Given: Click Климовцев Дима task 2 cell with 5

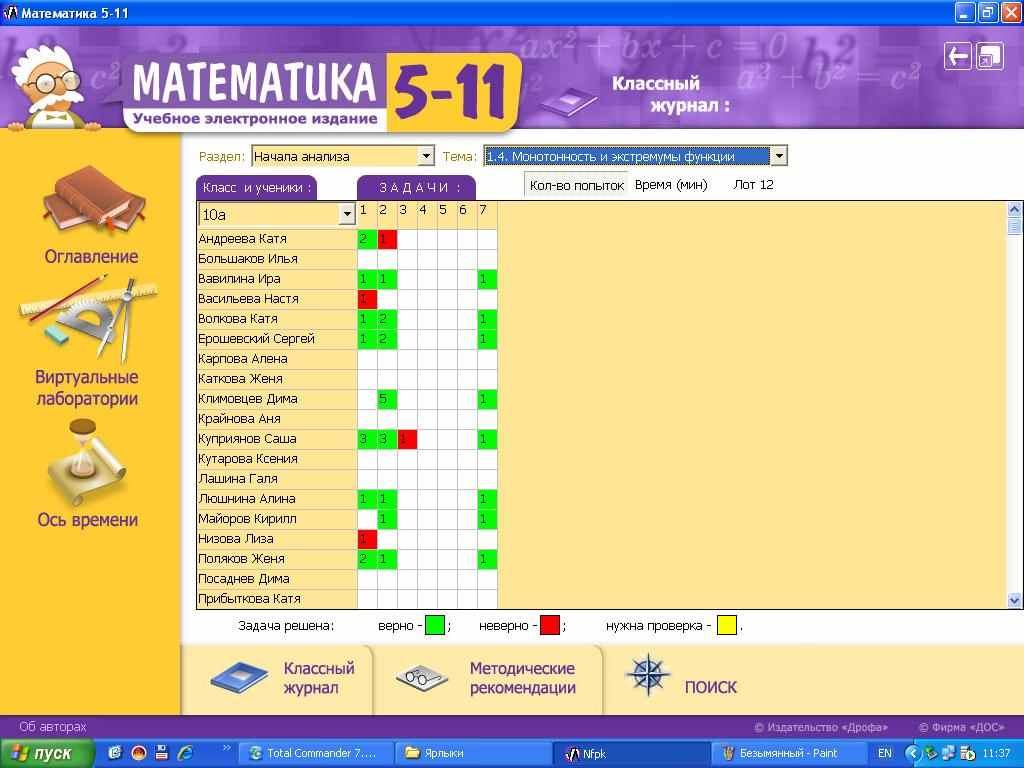Looking at the screenshot, I should (x=387, y=399).
